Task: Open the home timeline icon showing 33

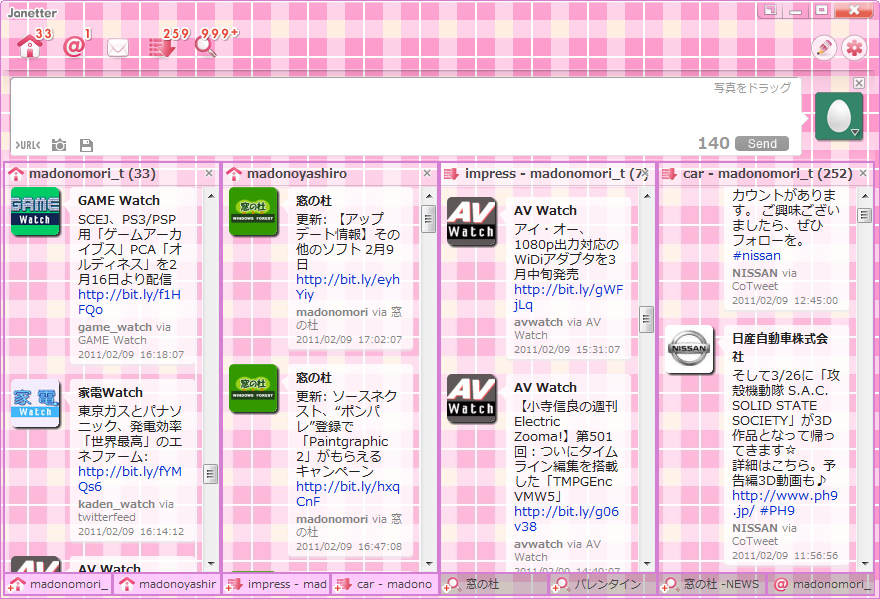Action: pyautogui.click(x=30, y=46)
